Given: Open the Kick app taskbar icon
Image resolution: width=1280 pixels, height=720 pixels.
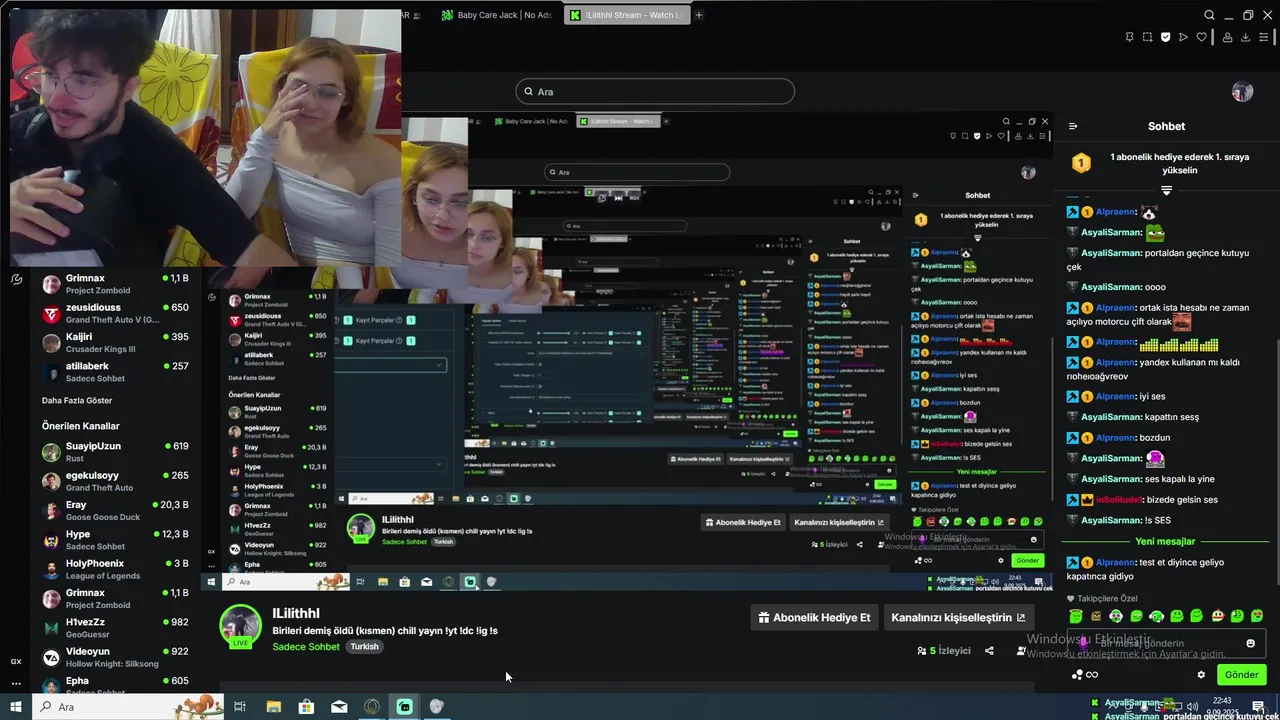Looking at the screenshot, I should 404,707.
